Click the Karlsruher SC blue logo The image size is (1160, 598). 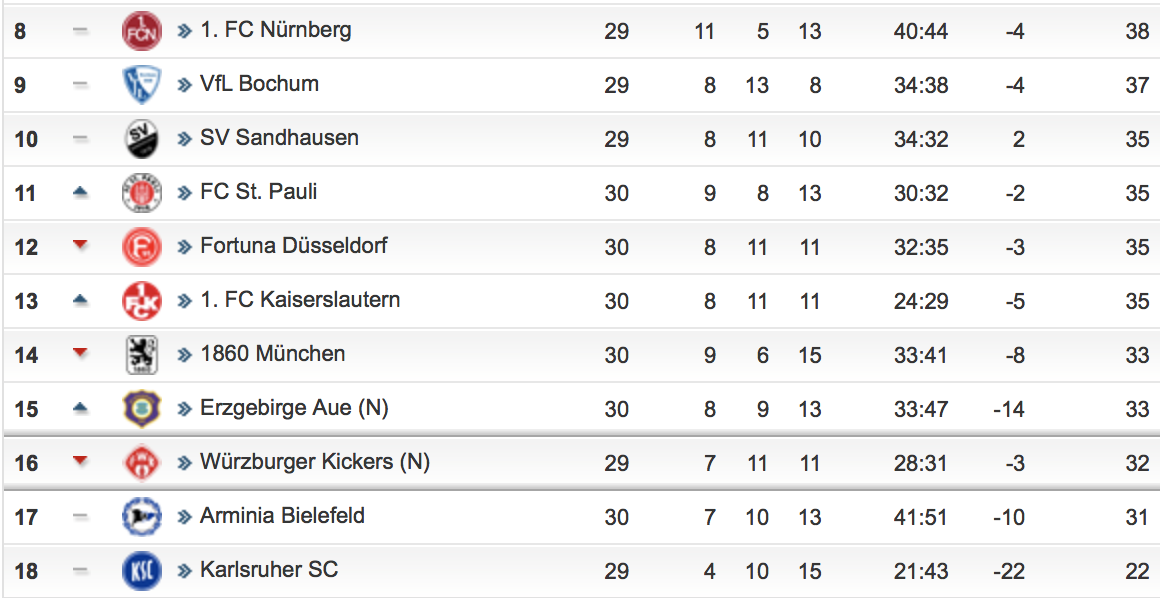(141, 571)
